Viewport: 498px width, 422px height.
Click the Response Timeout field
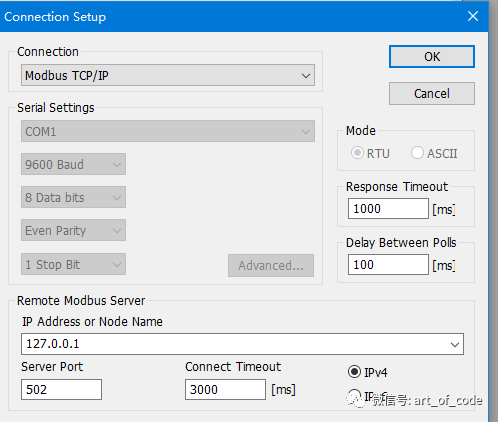[x=388, y=209]
